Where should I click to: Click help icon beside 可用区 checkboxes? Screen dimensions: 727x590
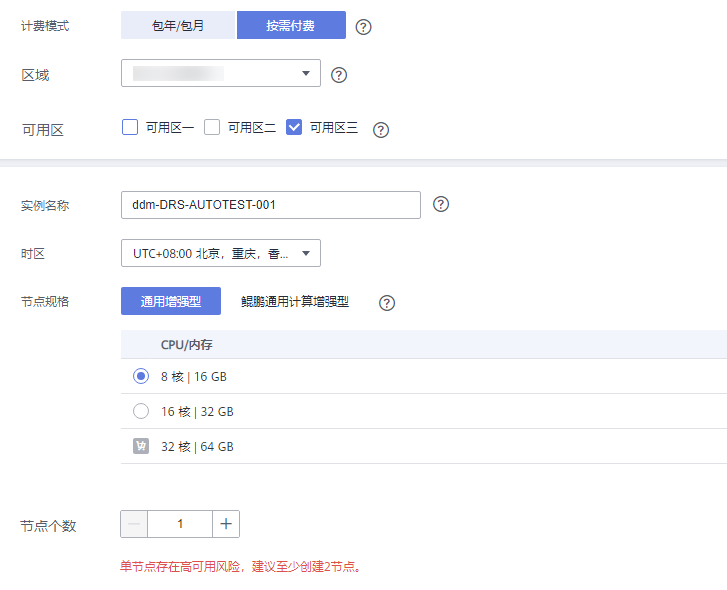click(380, 129)
